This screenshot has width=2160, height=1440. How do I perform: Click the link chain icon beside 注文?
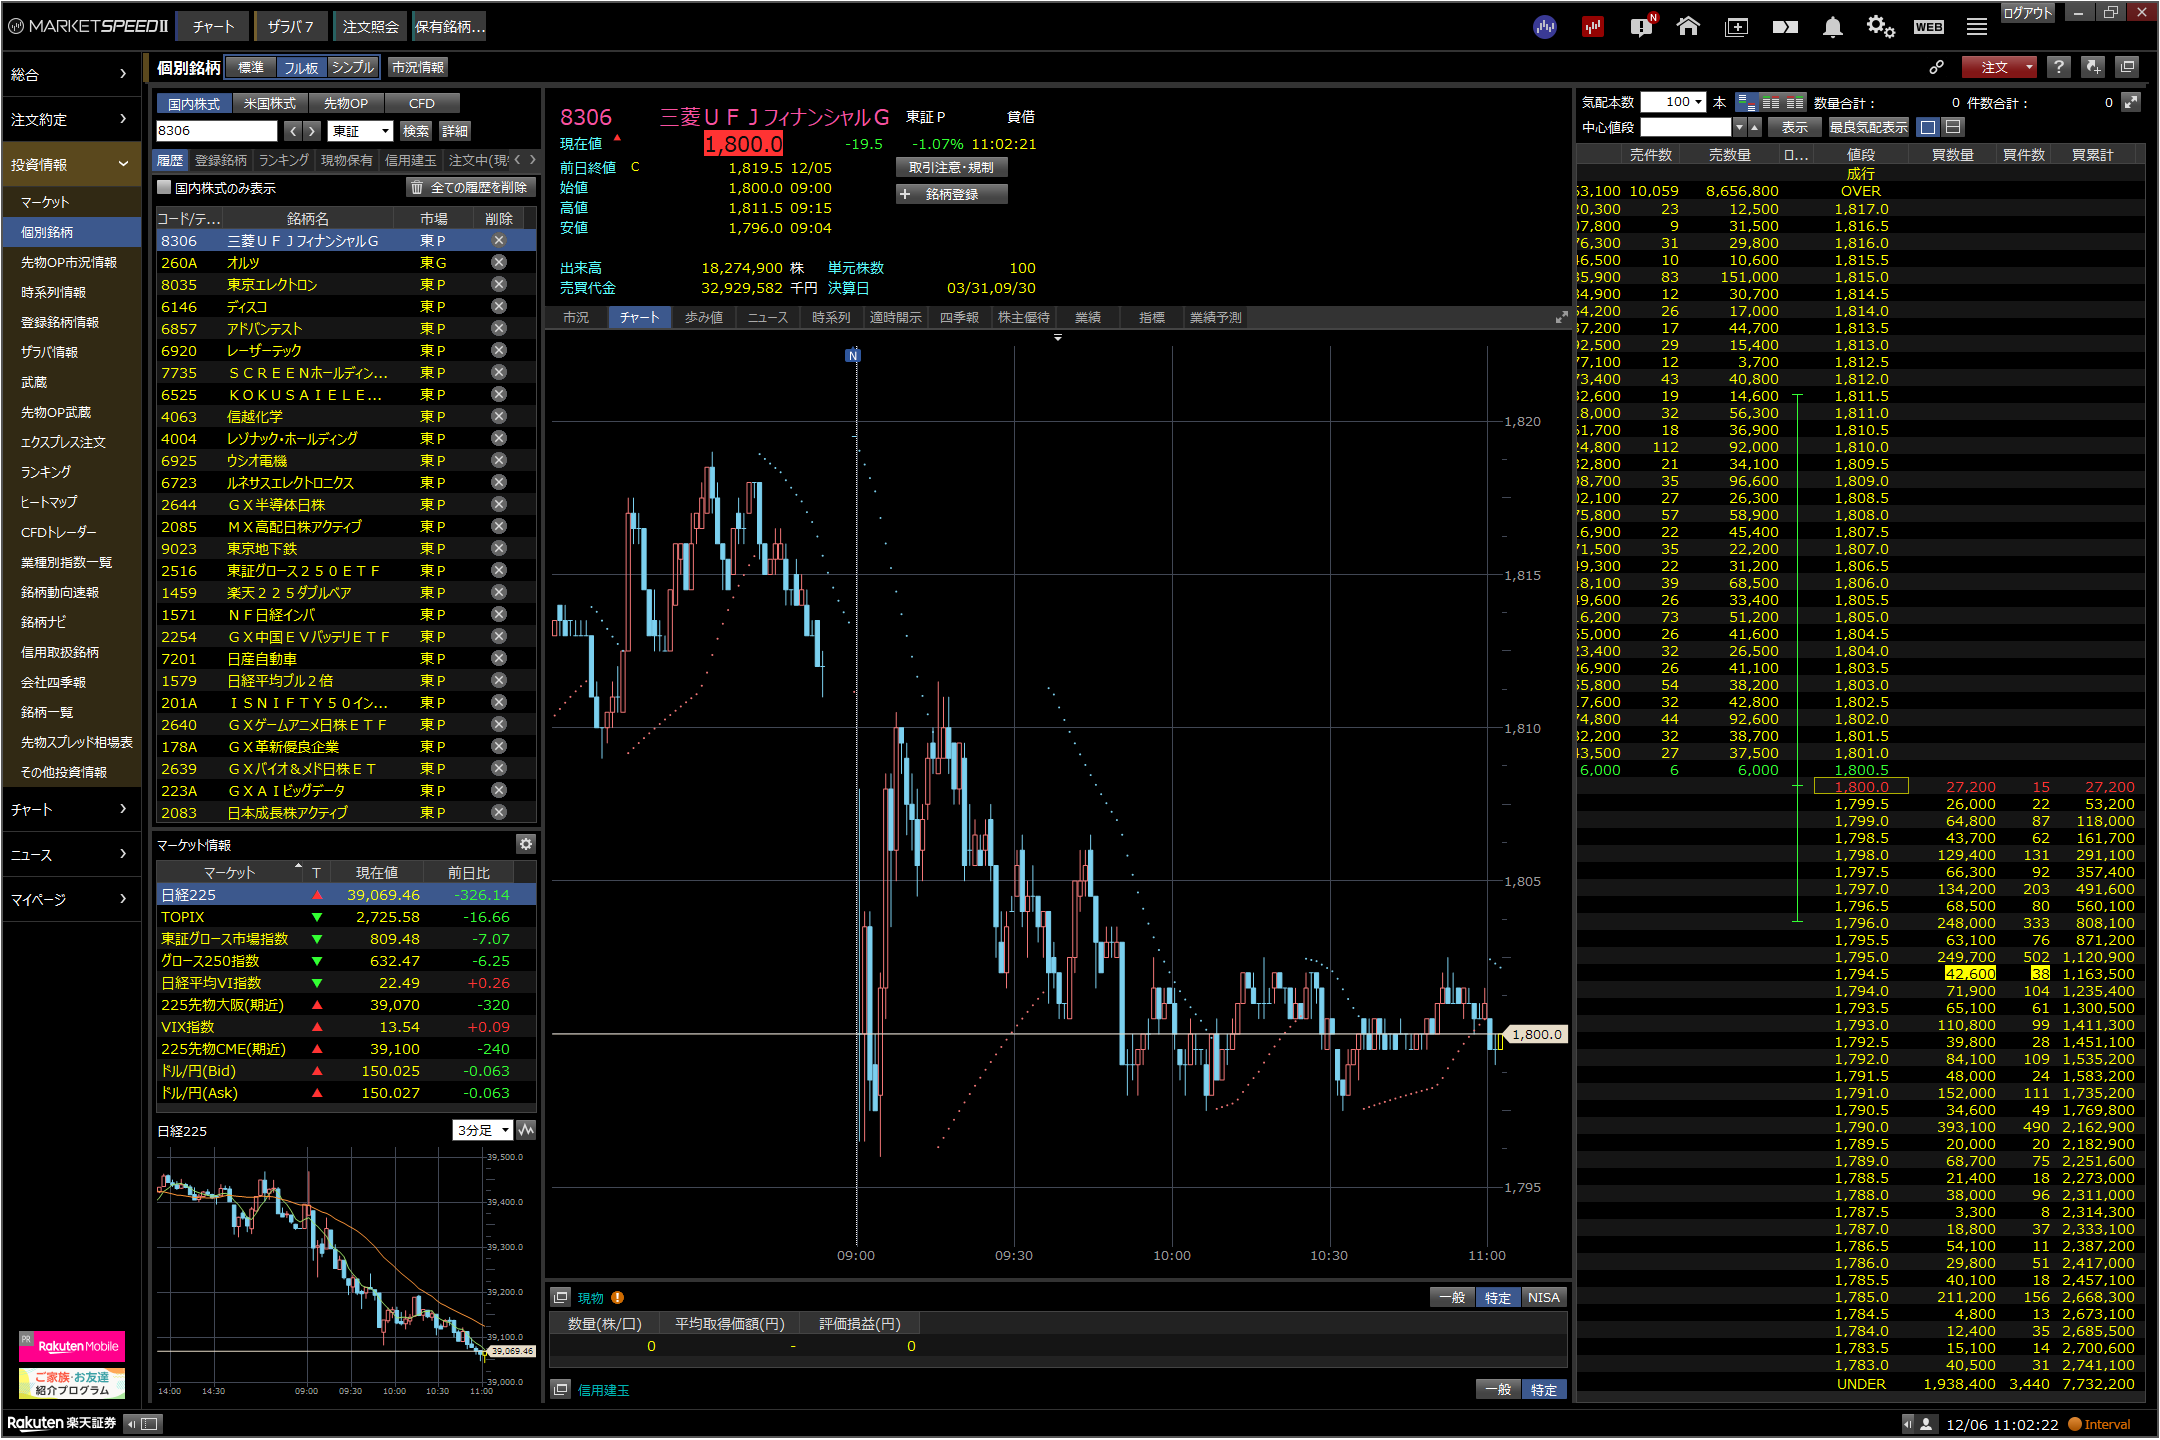(1936, 67)
